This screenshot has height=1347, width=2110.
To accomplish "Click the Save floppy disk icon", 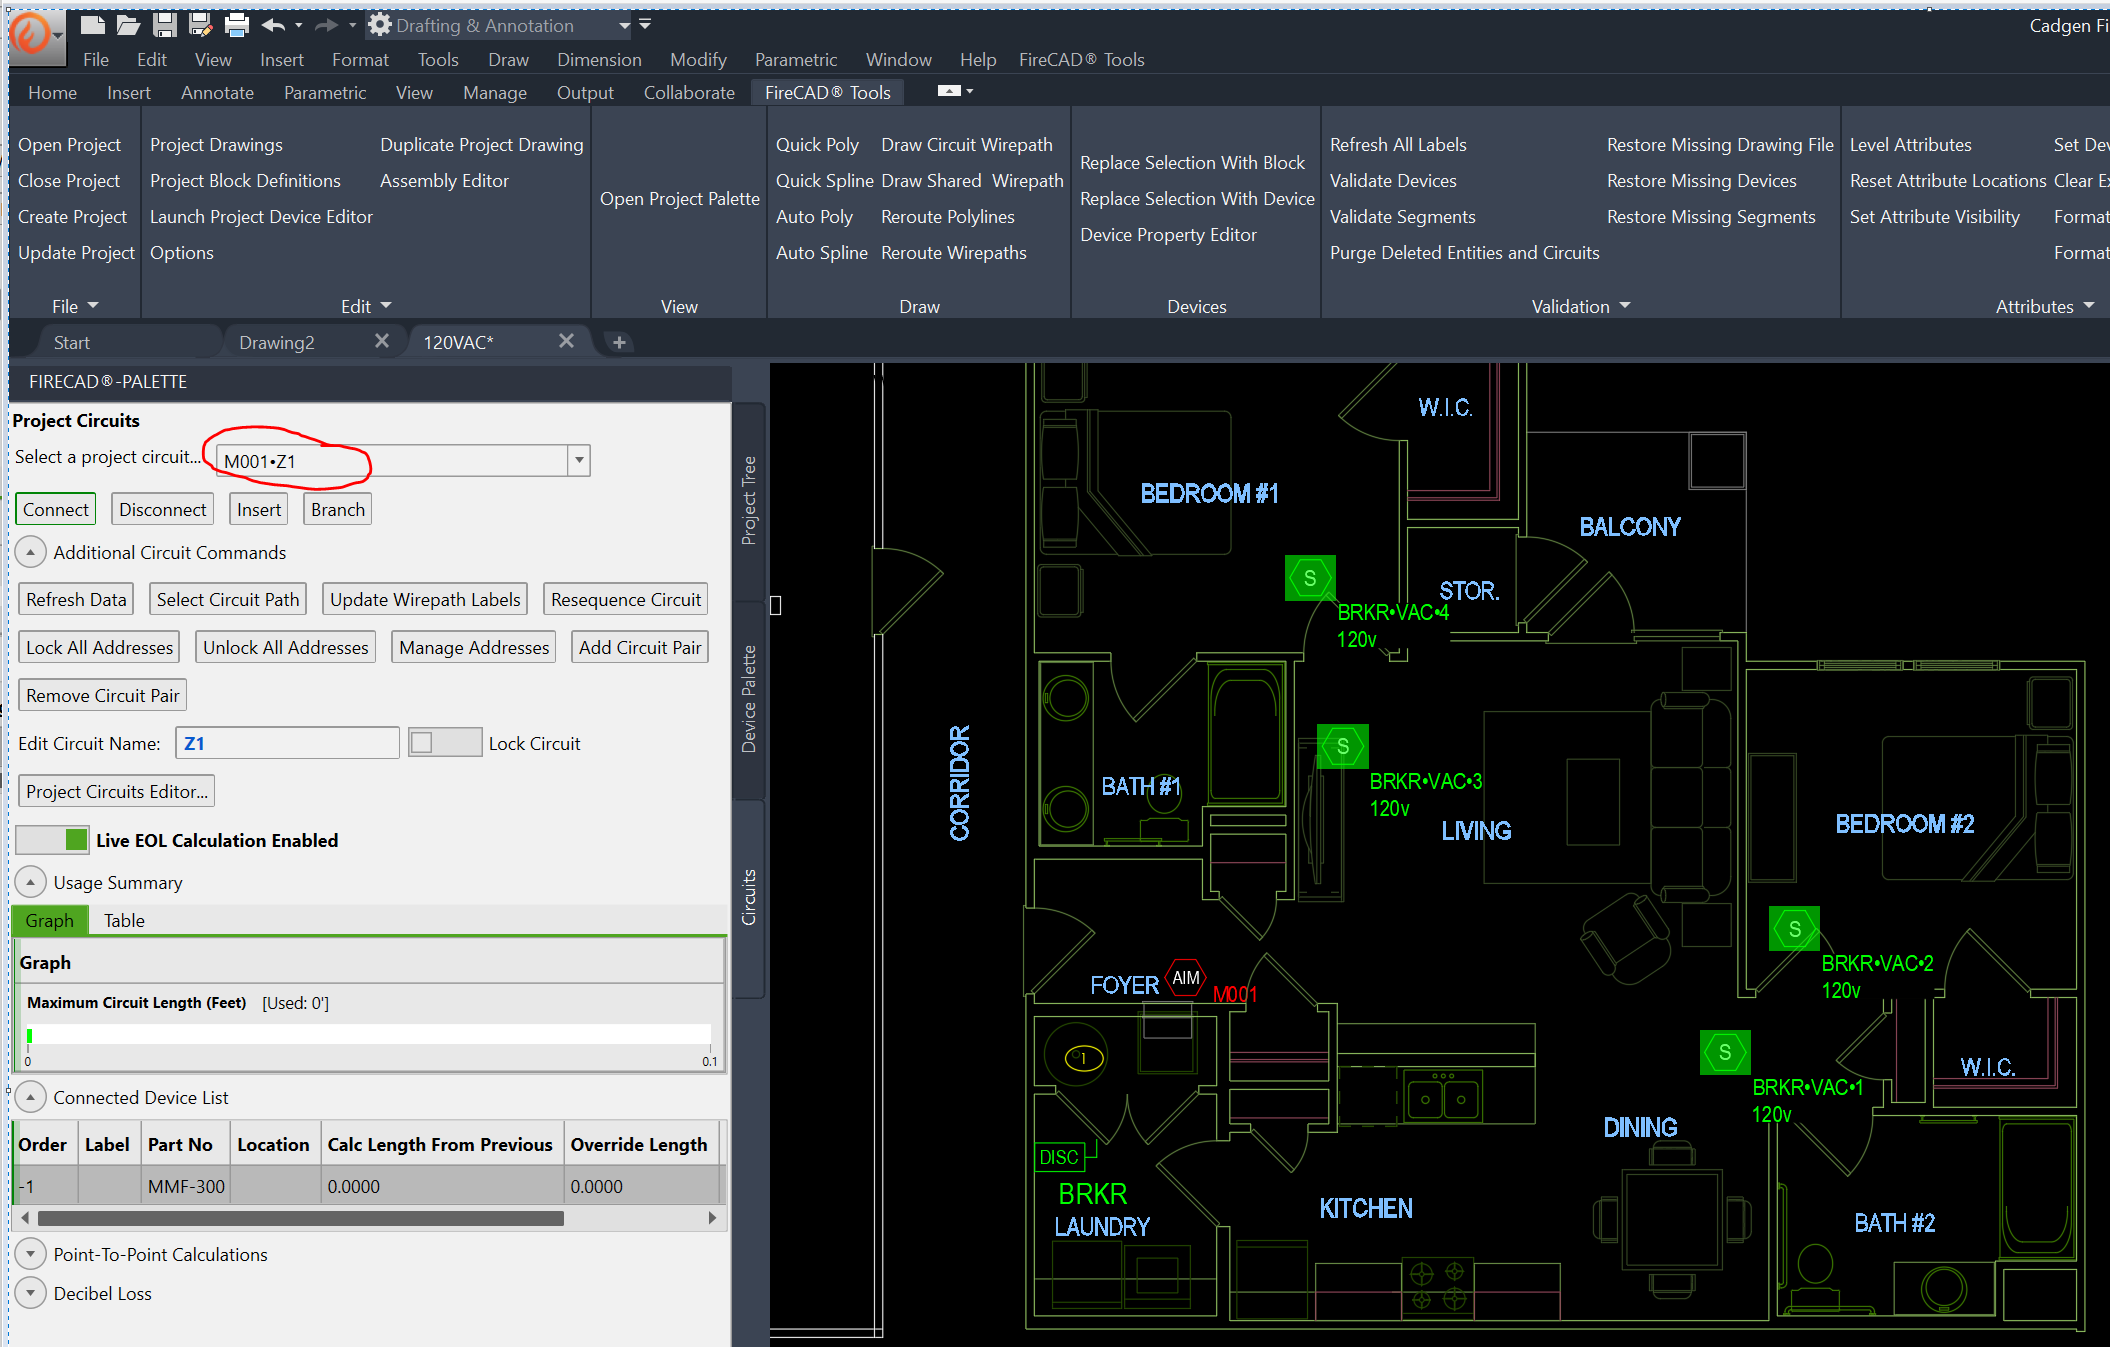I will pos(164,25).
